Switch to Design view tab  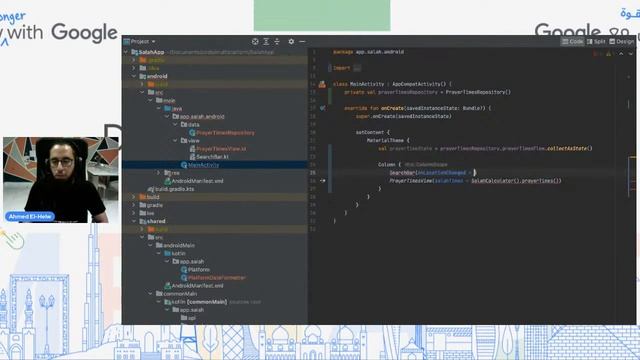click(x=622, y=41)
